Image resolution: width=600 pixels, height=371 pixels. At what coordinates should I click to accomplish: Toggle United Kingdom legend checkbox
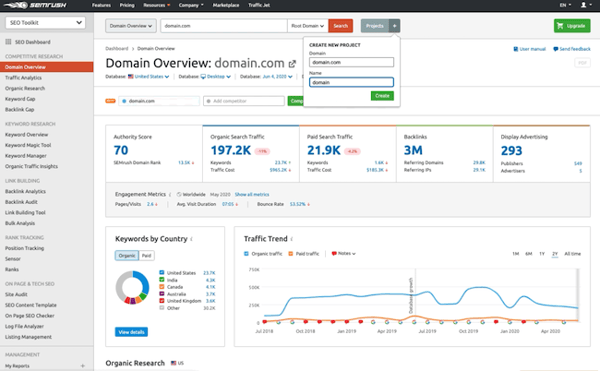point(162,301)
